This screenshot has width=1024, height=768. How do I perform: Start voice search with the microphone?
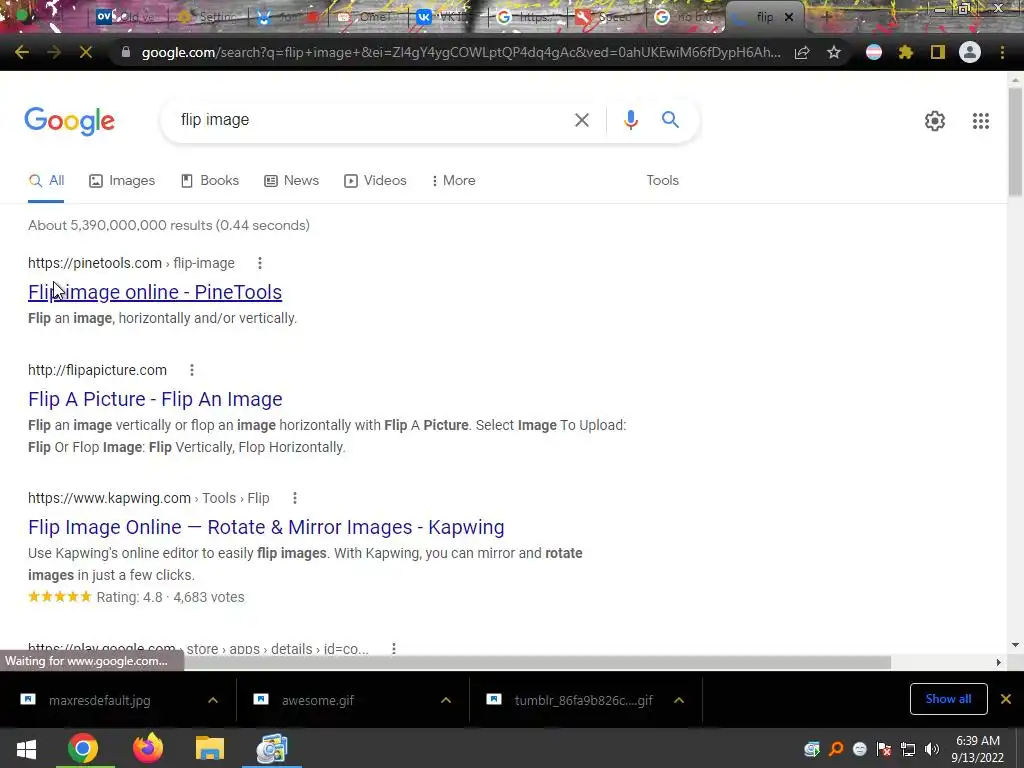click(x=630, y=120)
